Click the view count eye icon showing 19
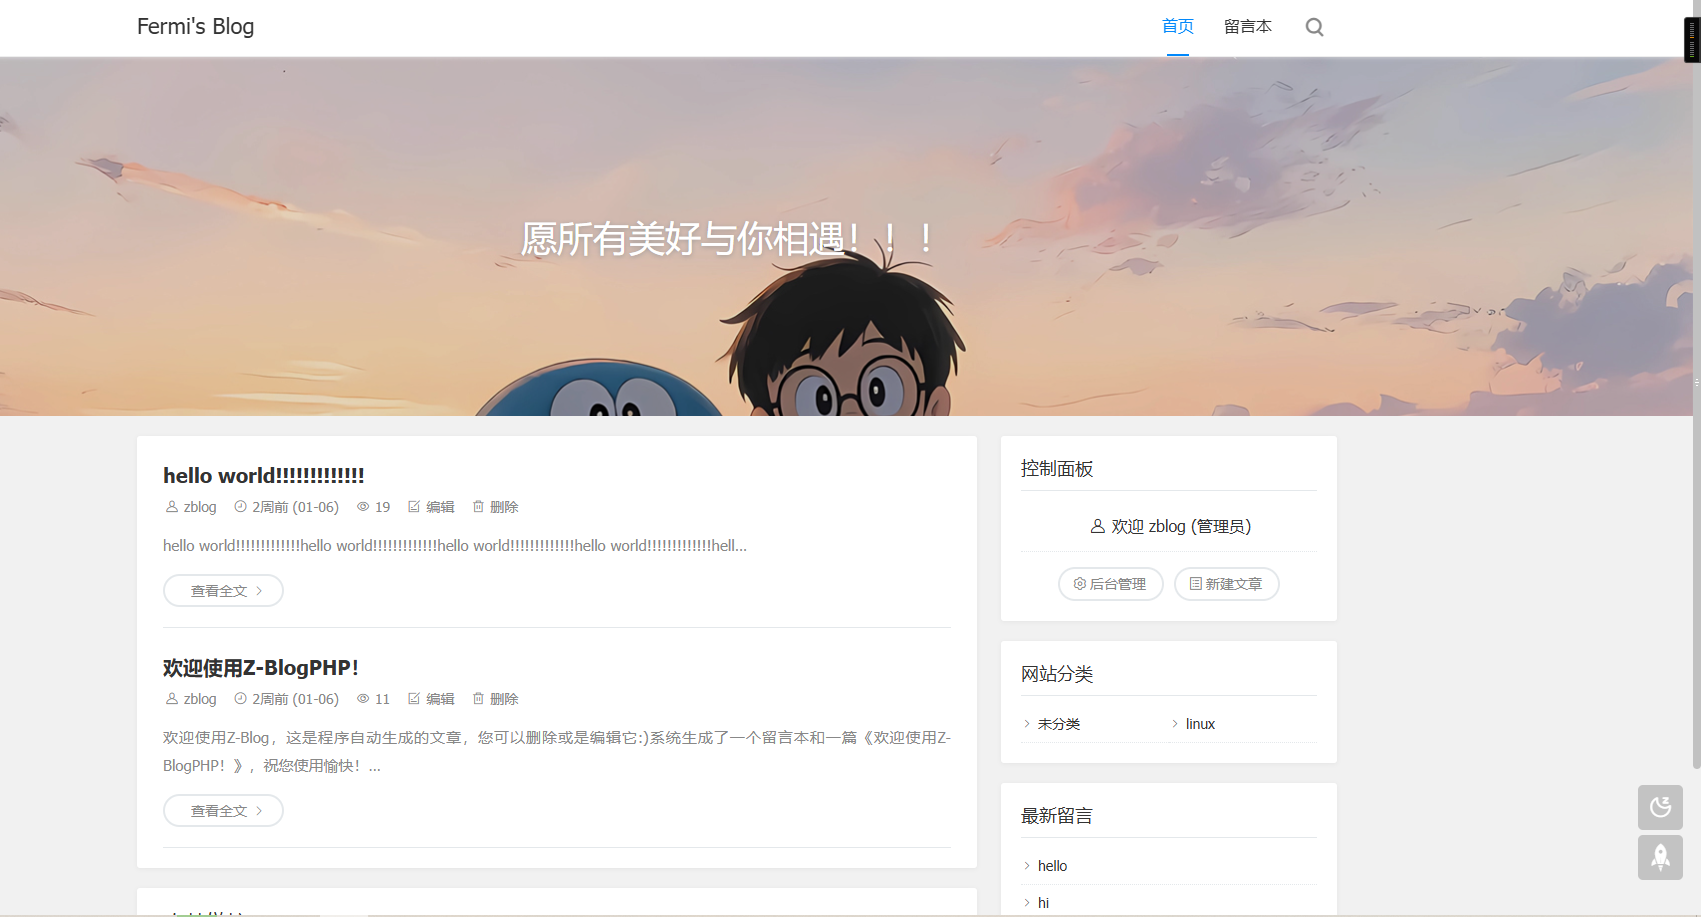The width and height of the screenshot is (1701, 917). [x=363, y=507]
